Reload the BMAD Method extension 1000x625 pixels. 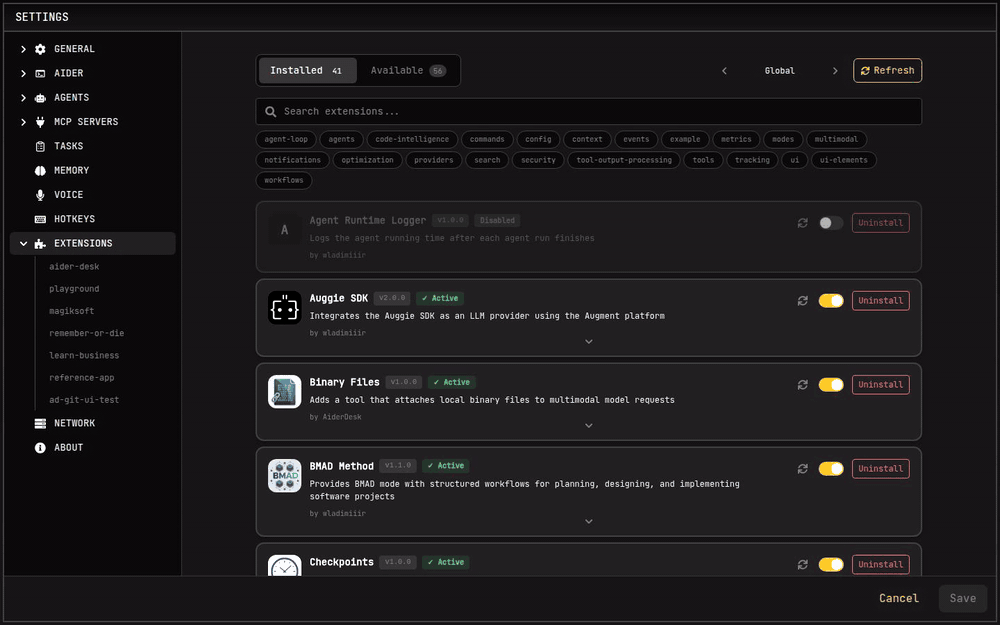click(802, 469)
